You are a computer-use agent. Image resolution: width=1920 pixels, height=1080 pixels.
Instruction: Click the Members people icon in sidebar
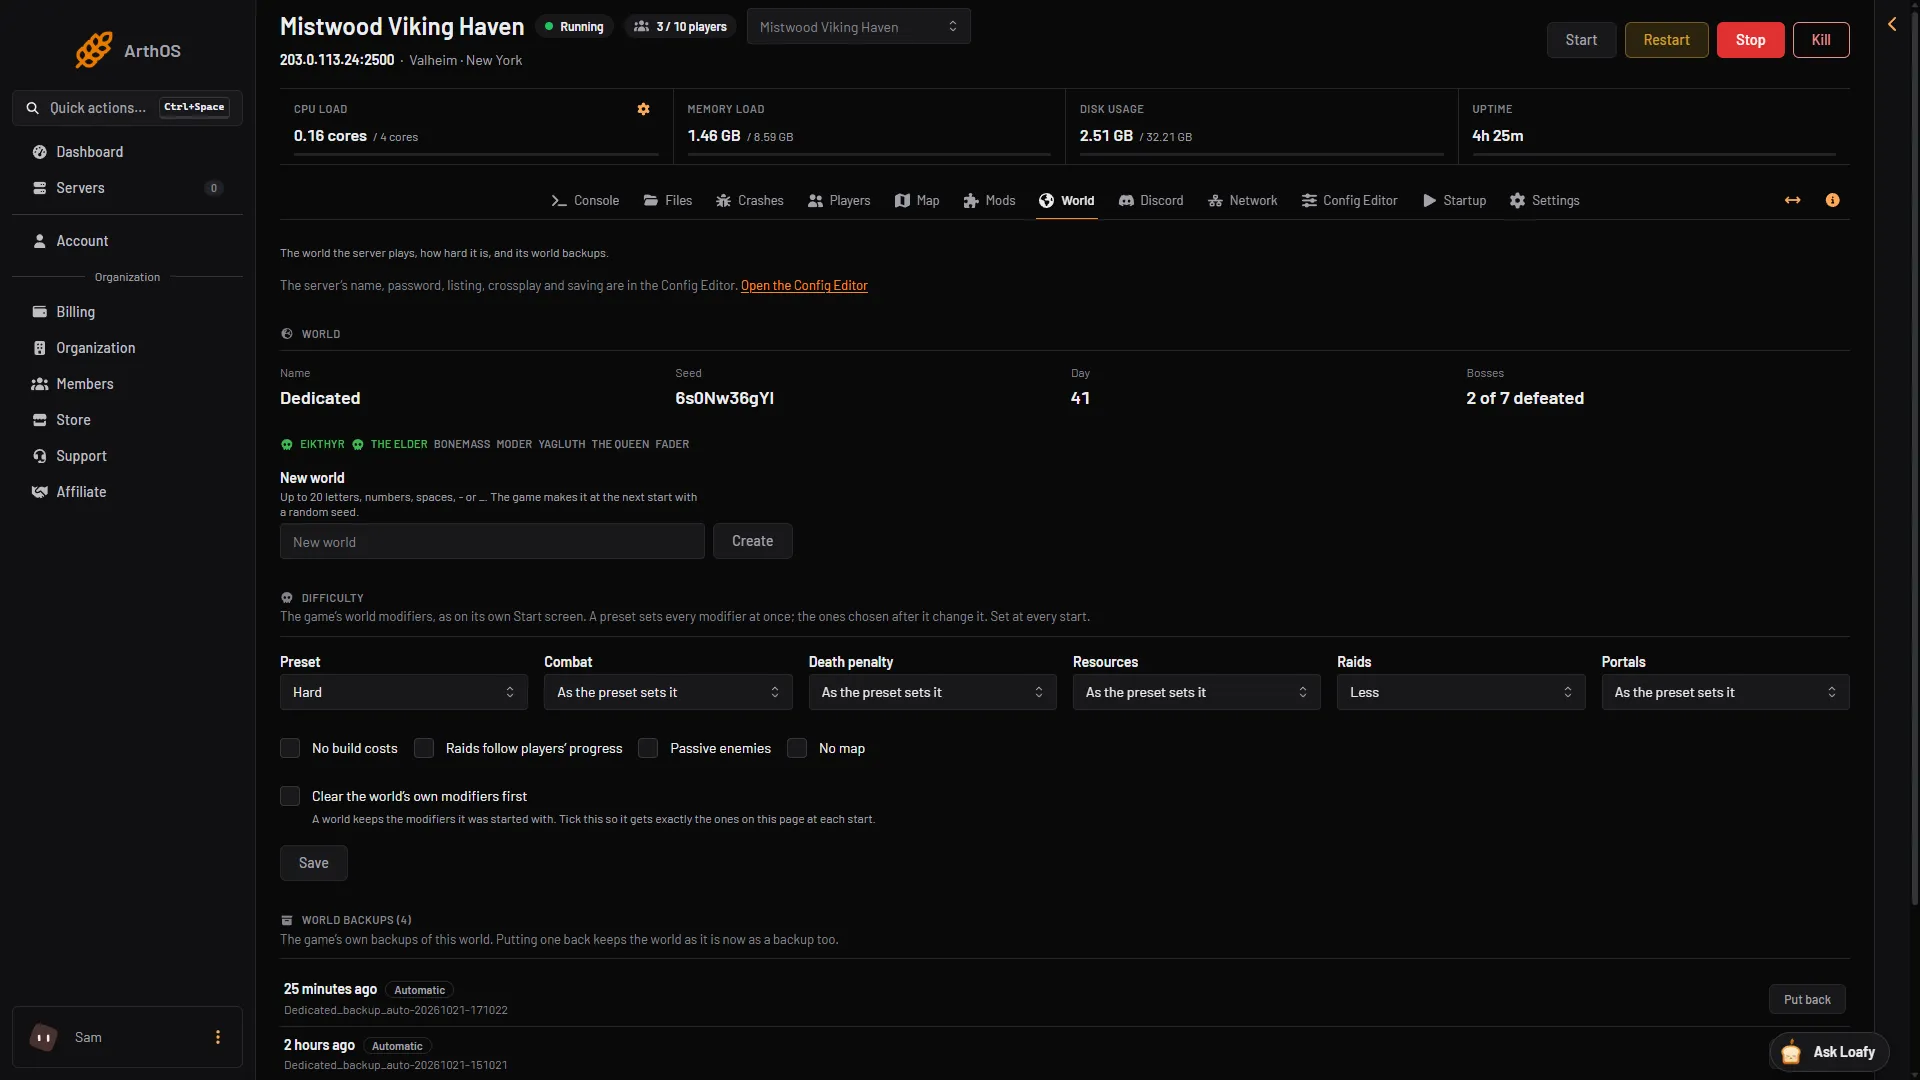pos(40,384)
